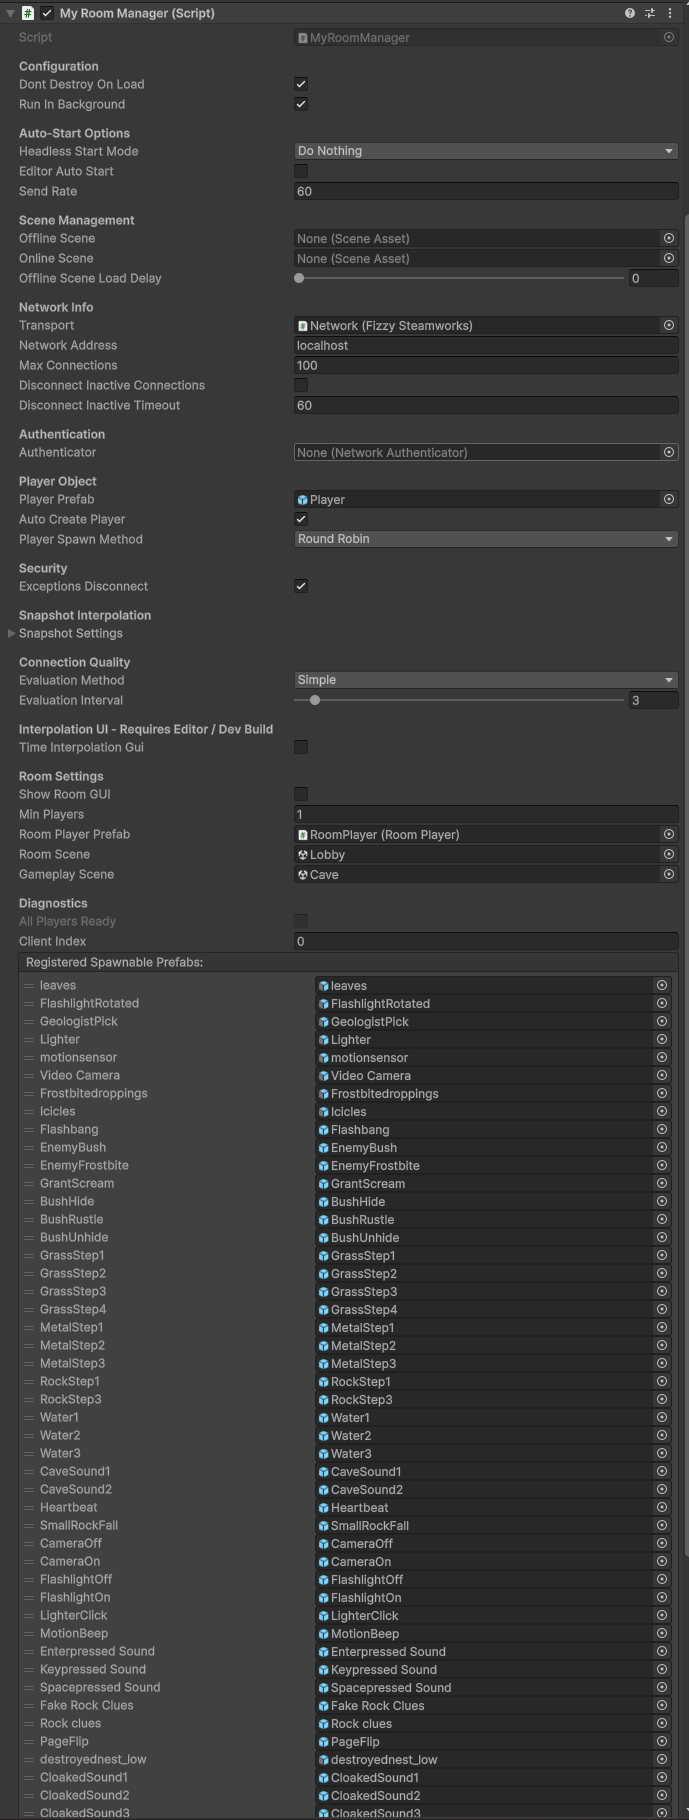The image size is (689, 1820).
Task: Open object picker for Gameplay Scene
Action: [x=669, y=874]
